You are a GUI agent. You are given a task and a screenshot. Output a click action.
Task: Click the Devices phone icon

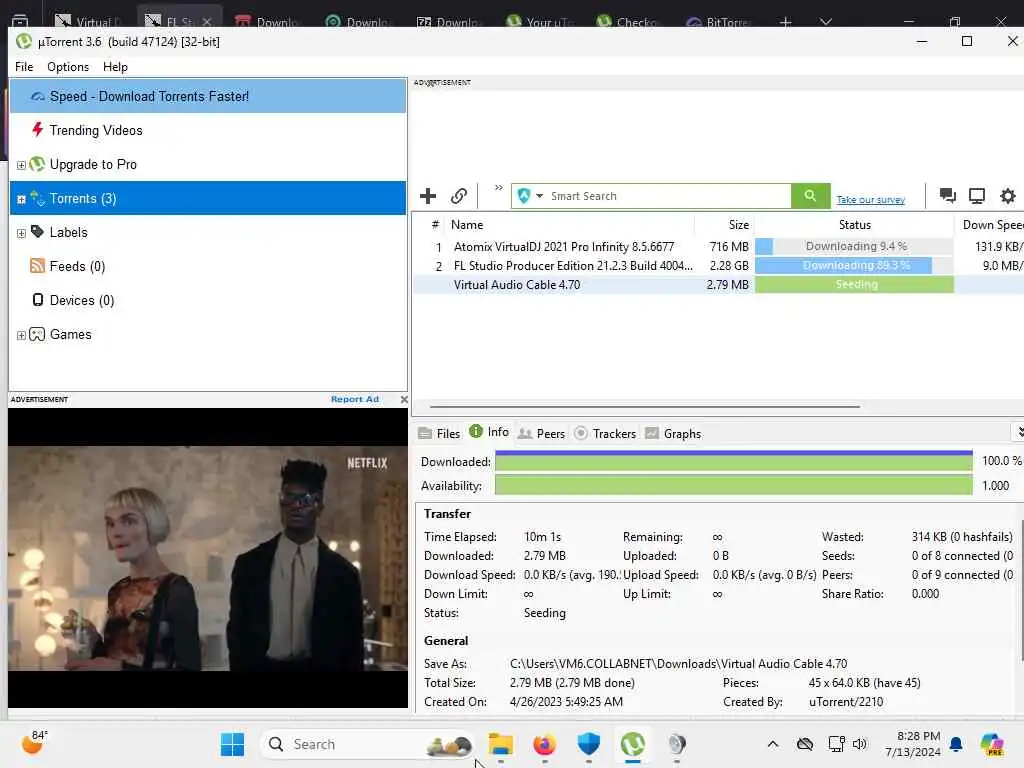[x=38, y=300]
